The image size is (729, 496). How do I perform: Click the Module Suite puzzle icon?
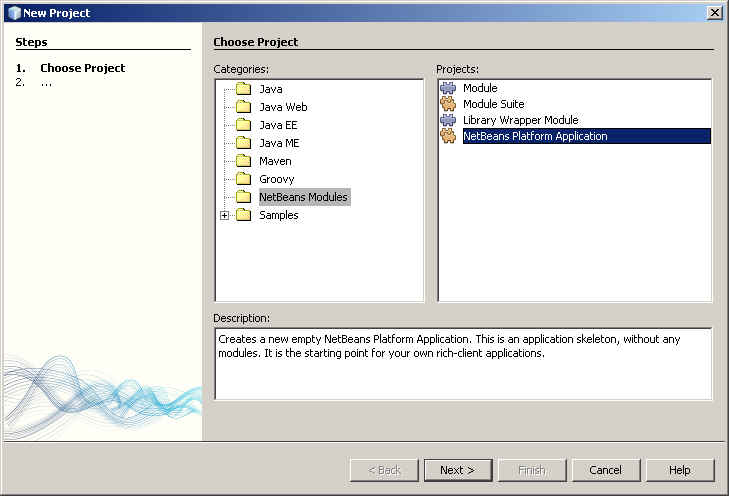coord(448,104)
